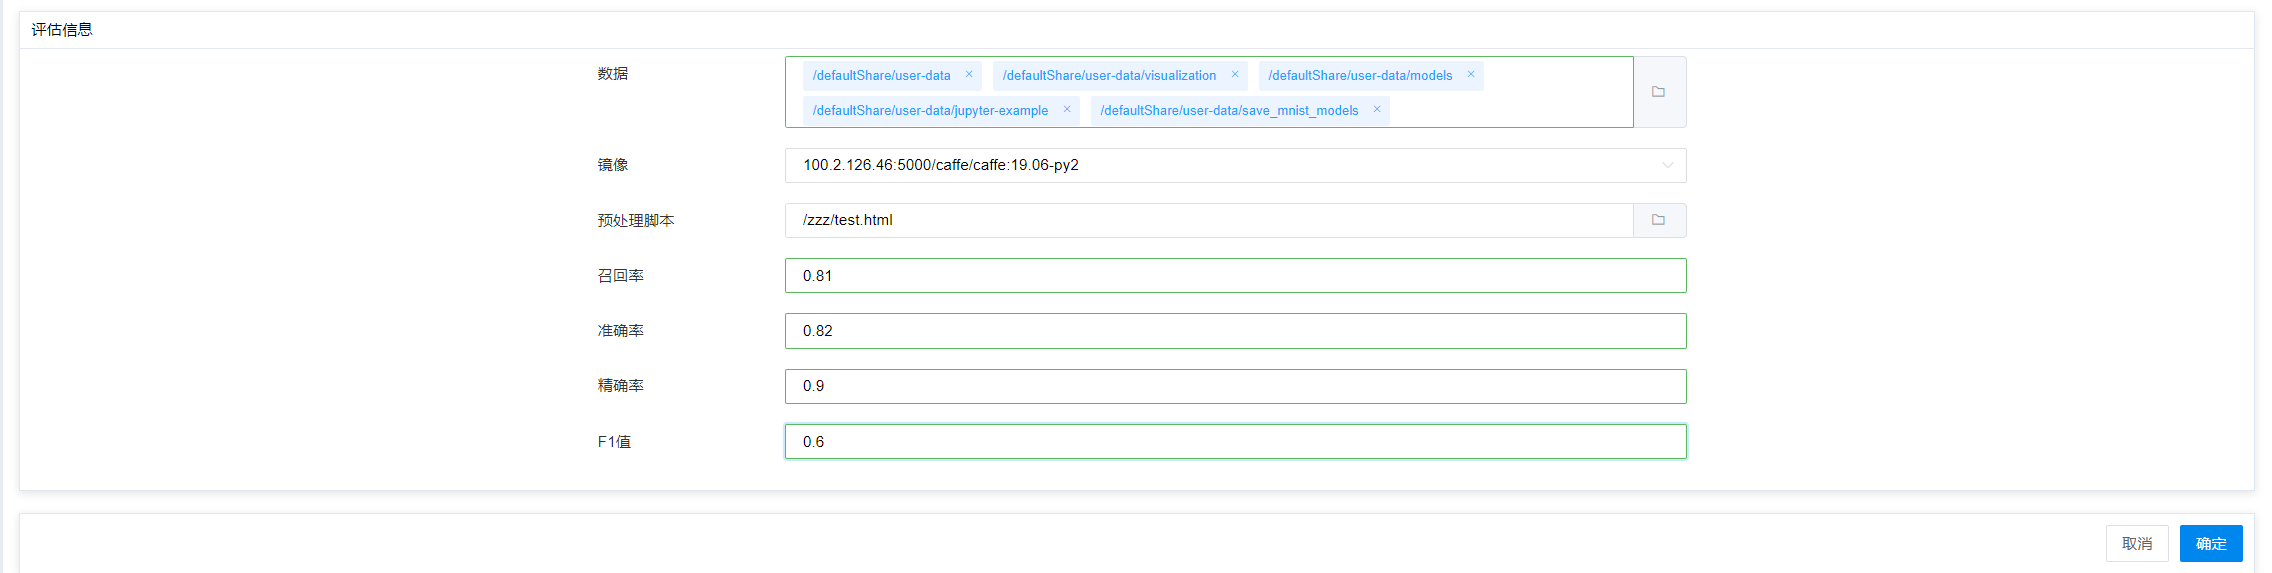Focus the 召回率 input showing 0.81
2272x573 pixels.
1234,276
